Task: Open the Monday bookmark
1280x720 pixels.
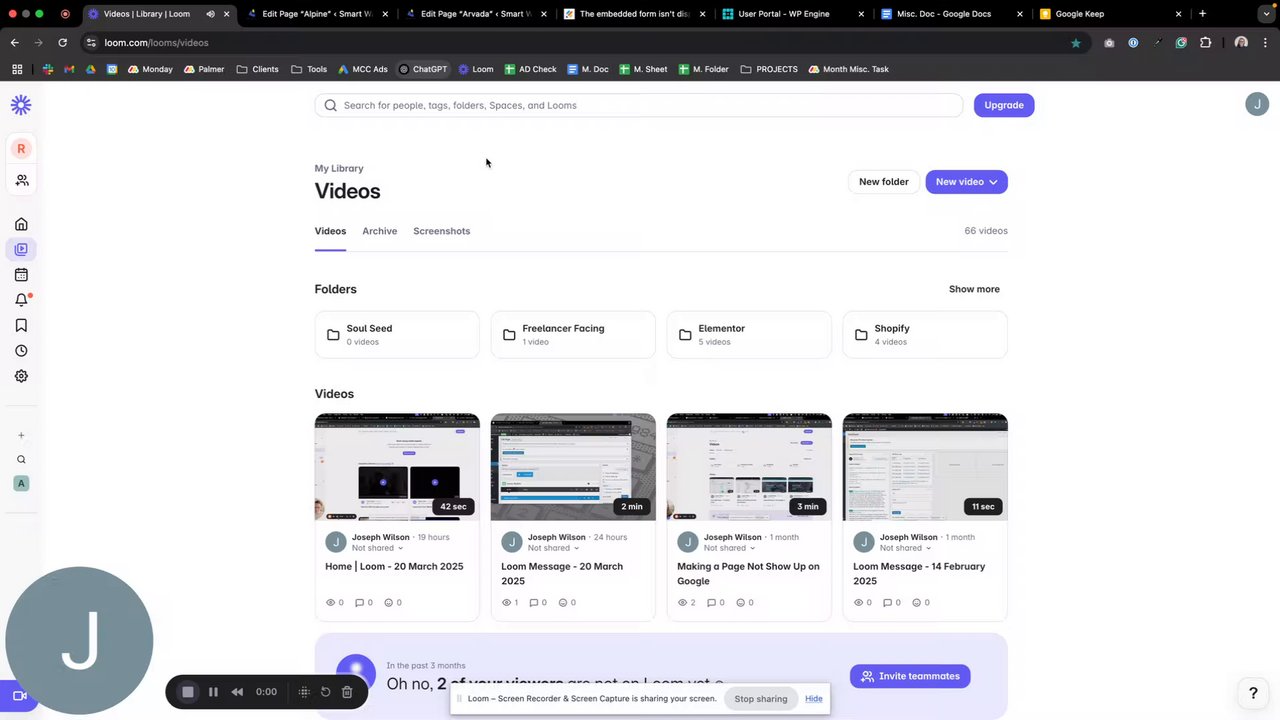Action: tap(150, 69)
